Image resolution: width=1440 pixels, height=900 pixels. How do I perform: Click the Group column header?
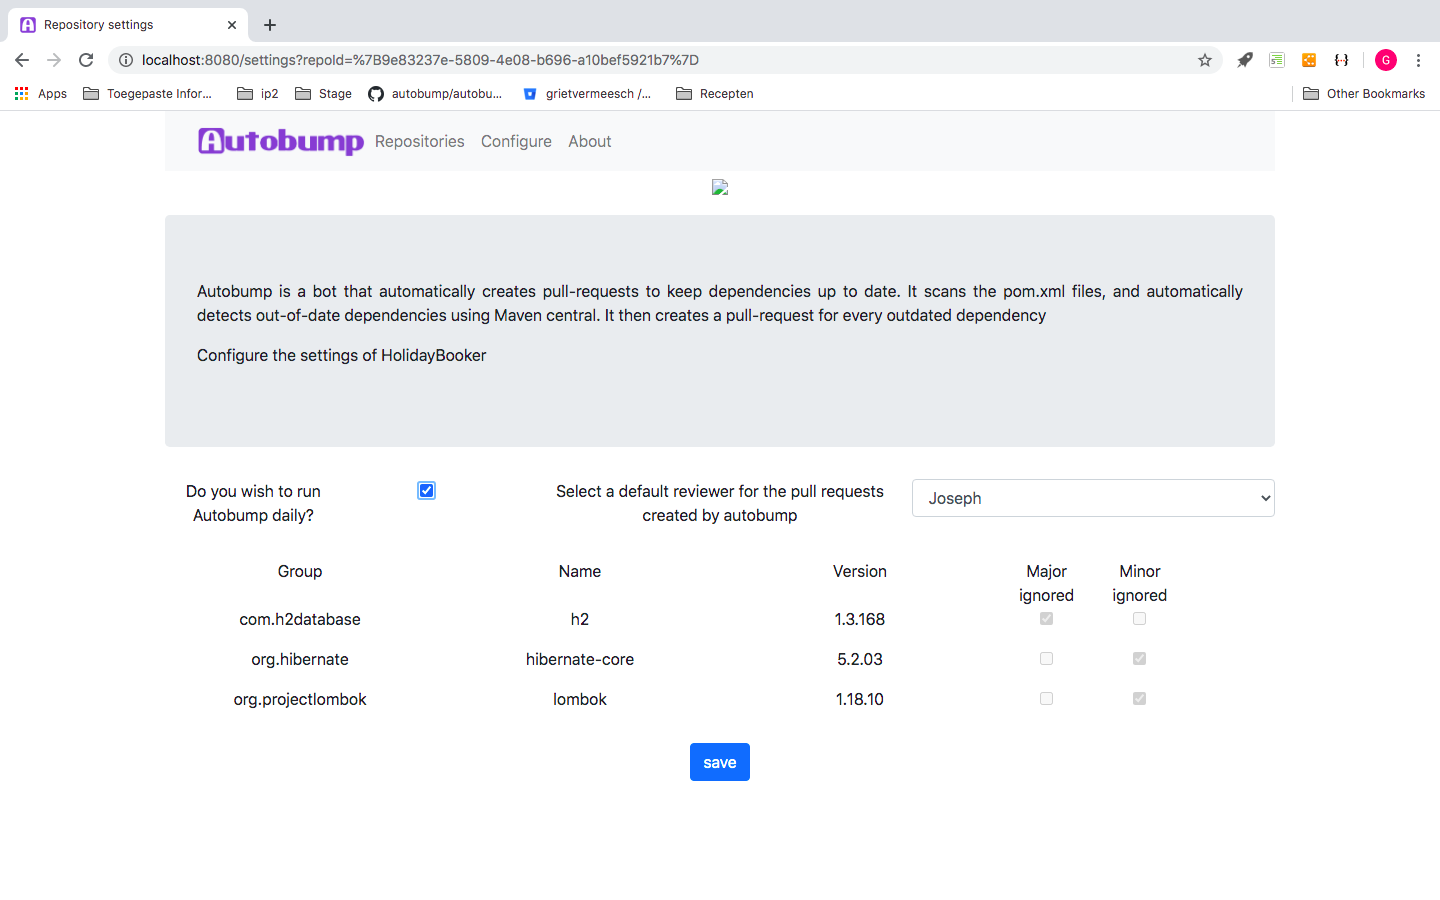point(300,571)
